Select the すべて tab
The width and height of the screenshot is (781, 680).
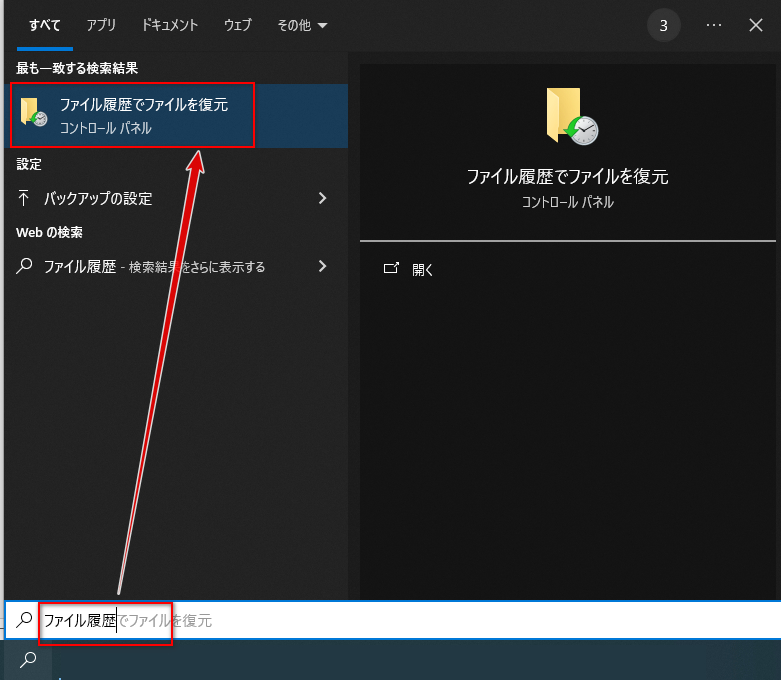click(x=44, y=25)
